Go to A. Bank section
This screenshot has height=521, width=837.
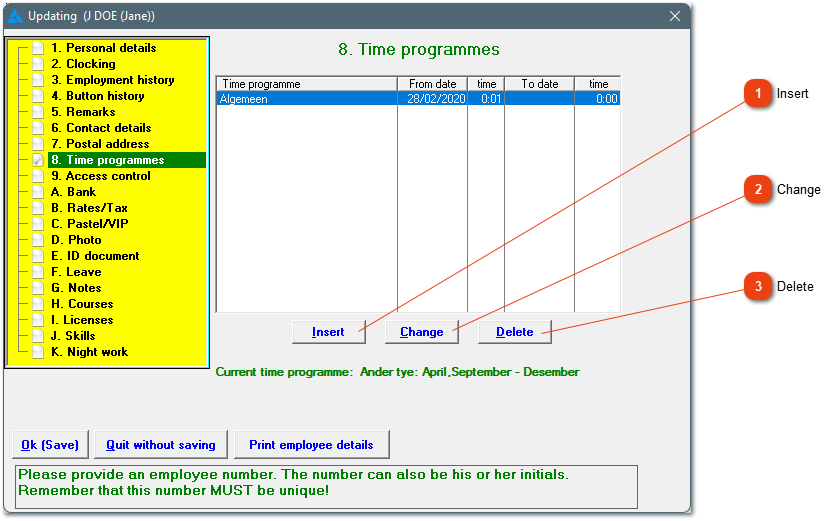[x=74, y=192]
